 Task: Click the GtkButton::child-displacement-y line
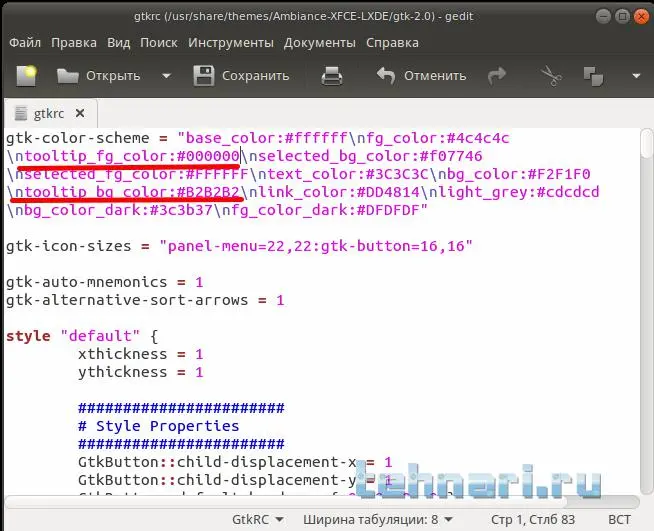(x=235, y=480)
